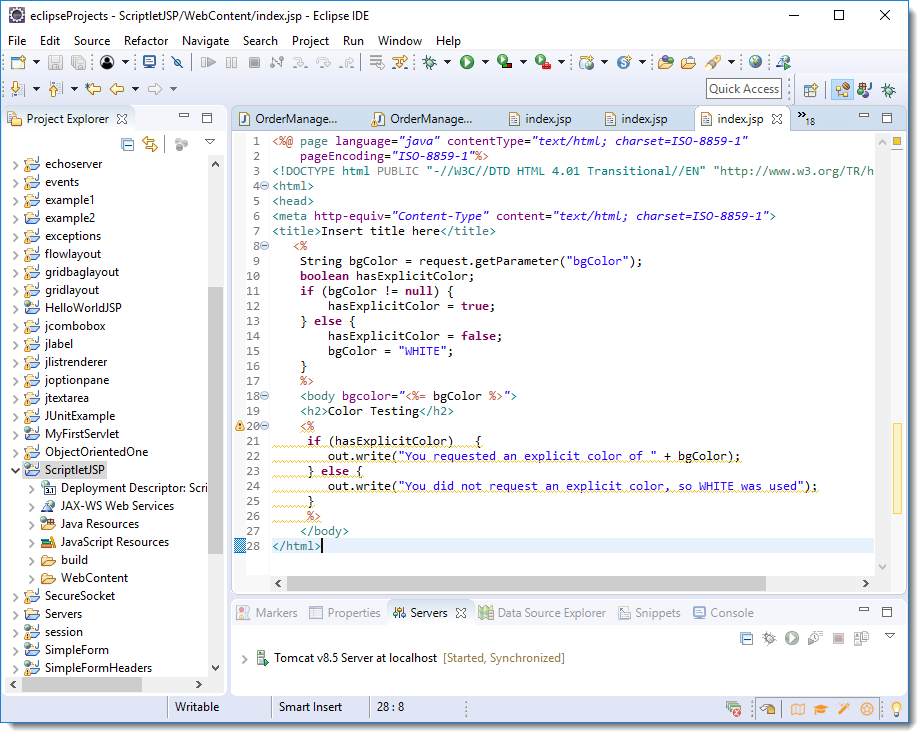Viewport: 924px width, 738px height.
Task: Switch to the Java EE perspective icon
Action: pos(842,90)
